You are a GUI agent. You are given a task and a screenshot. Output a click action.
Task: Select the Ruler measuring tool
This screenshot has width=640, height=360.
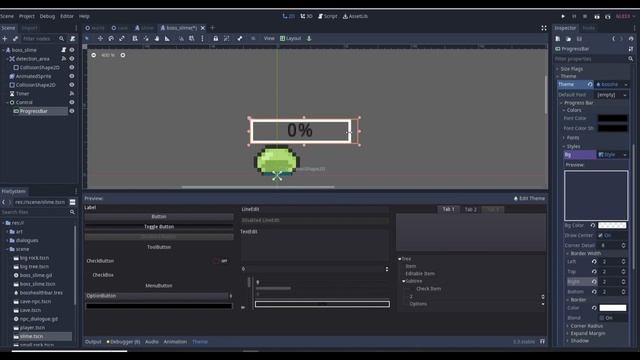pos(167,38)
